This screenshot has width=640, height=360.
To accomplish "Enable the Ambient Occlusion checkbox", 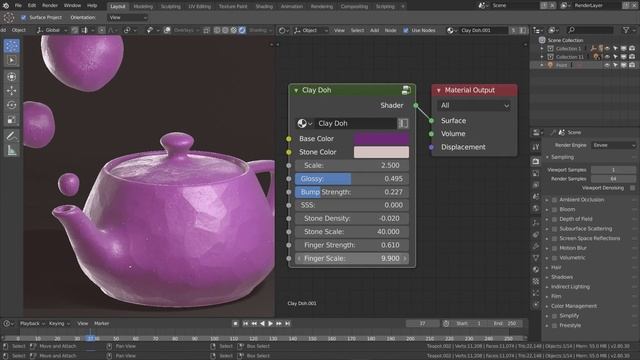I will click(554, 200).
